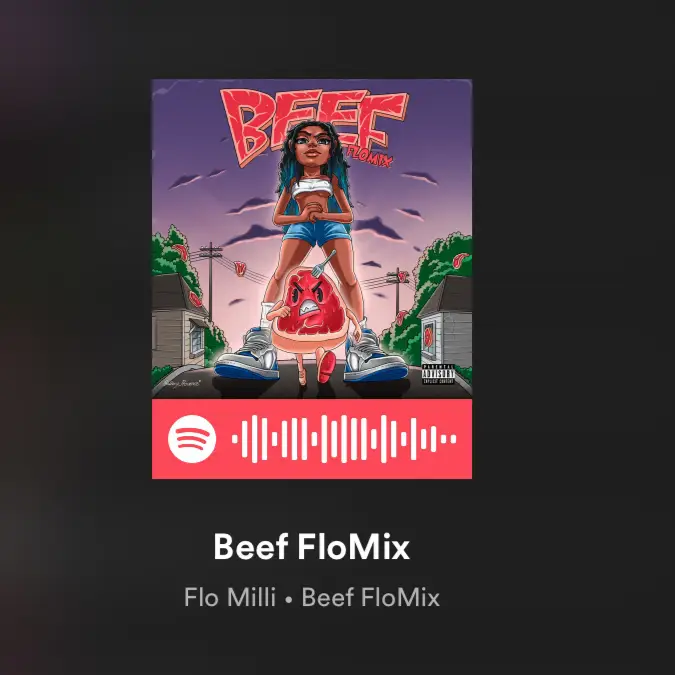
Task: Click the grey house on the cover's left
Action: (x=178, y=319)
